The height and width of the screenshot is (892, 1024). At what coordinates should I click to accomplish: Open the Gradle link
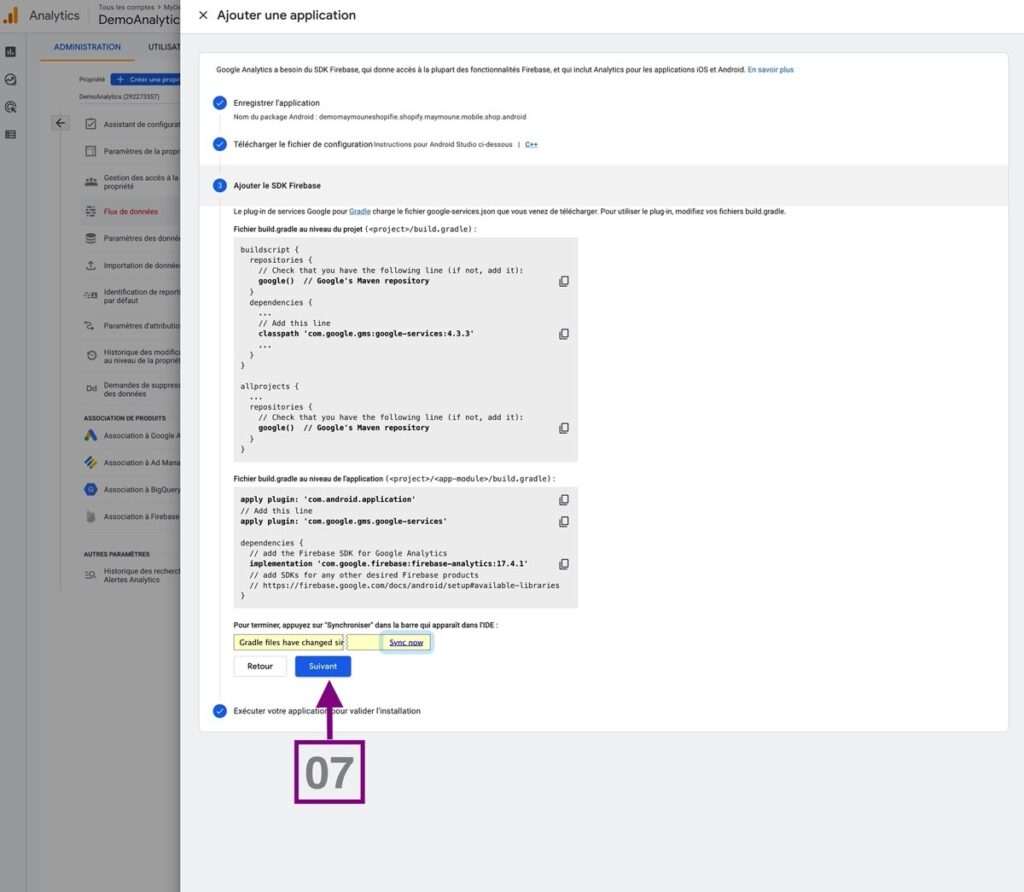pos(360,212)
